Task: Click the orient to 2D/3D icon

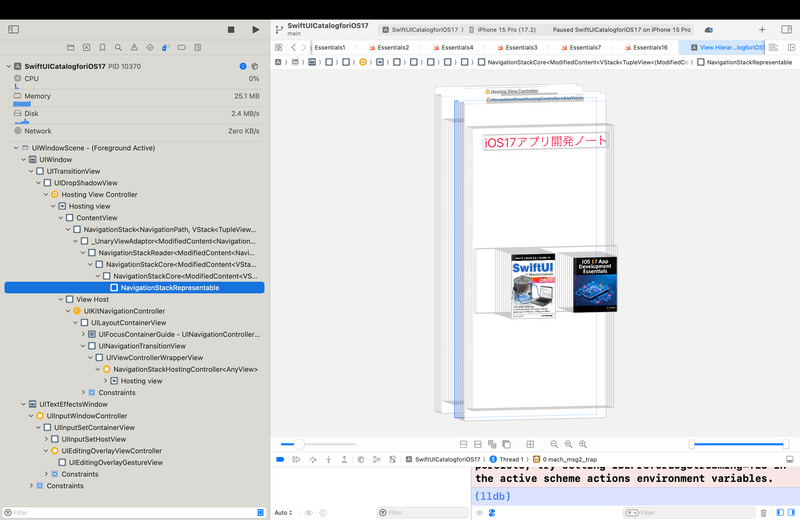Action: coord(507,444)
